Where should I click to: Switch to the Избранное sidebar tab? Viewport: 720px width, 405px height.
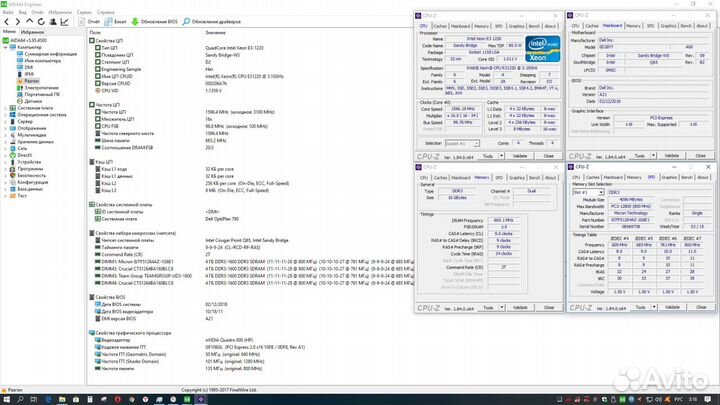tap(32, 32)
